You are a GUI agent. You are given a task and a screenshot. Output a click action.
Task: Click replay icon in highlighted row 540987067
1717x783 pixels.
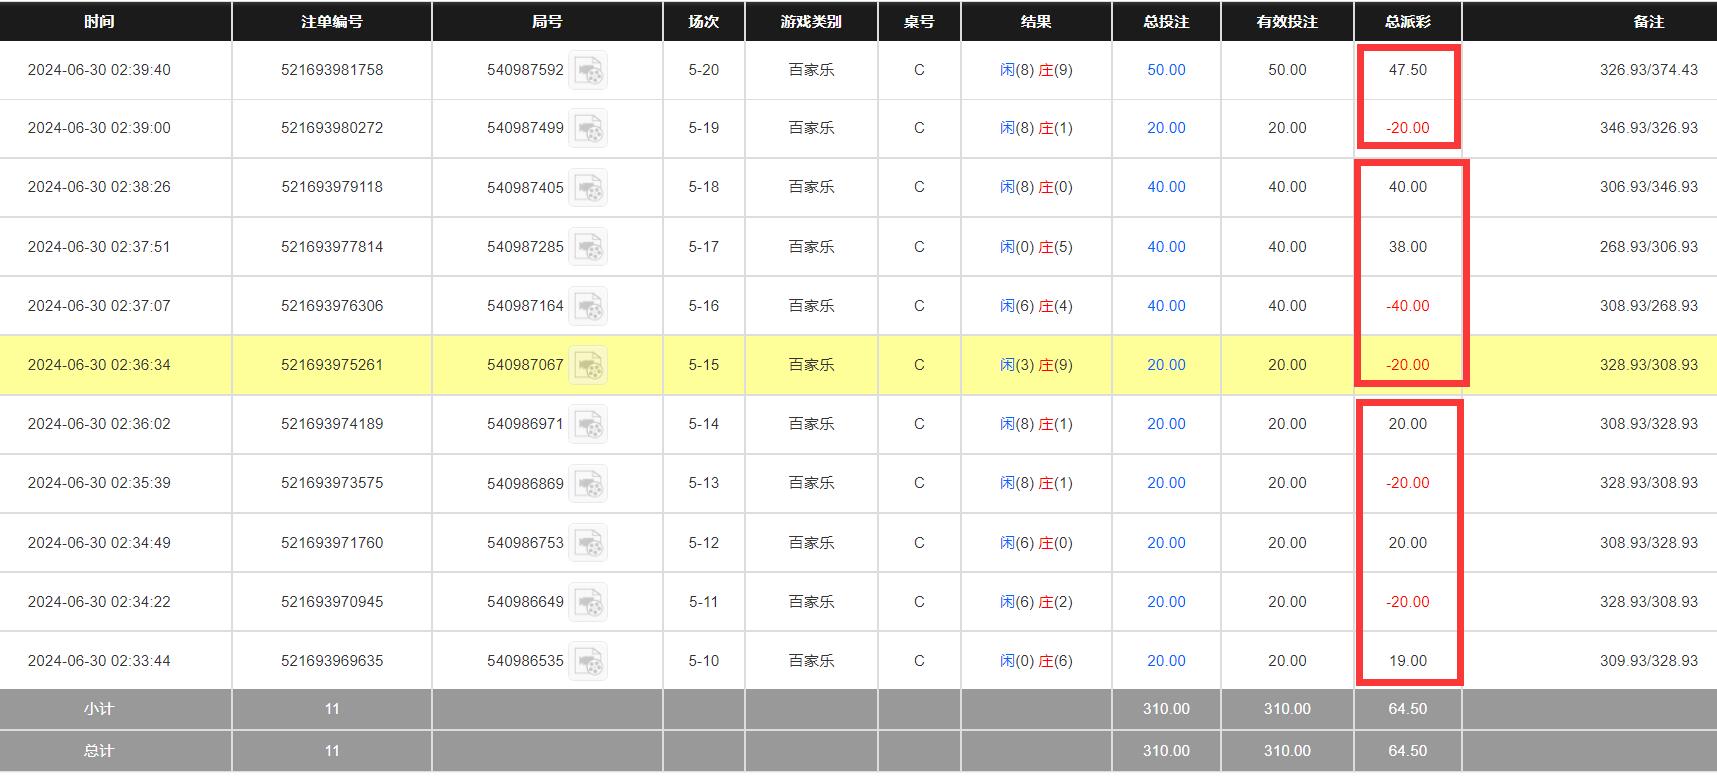588,365
